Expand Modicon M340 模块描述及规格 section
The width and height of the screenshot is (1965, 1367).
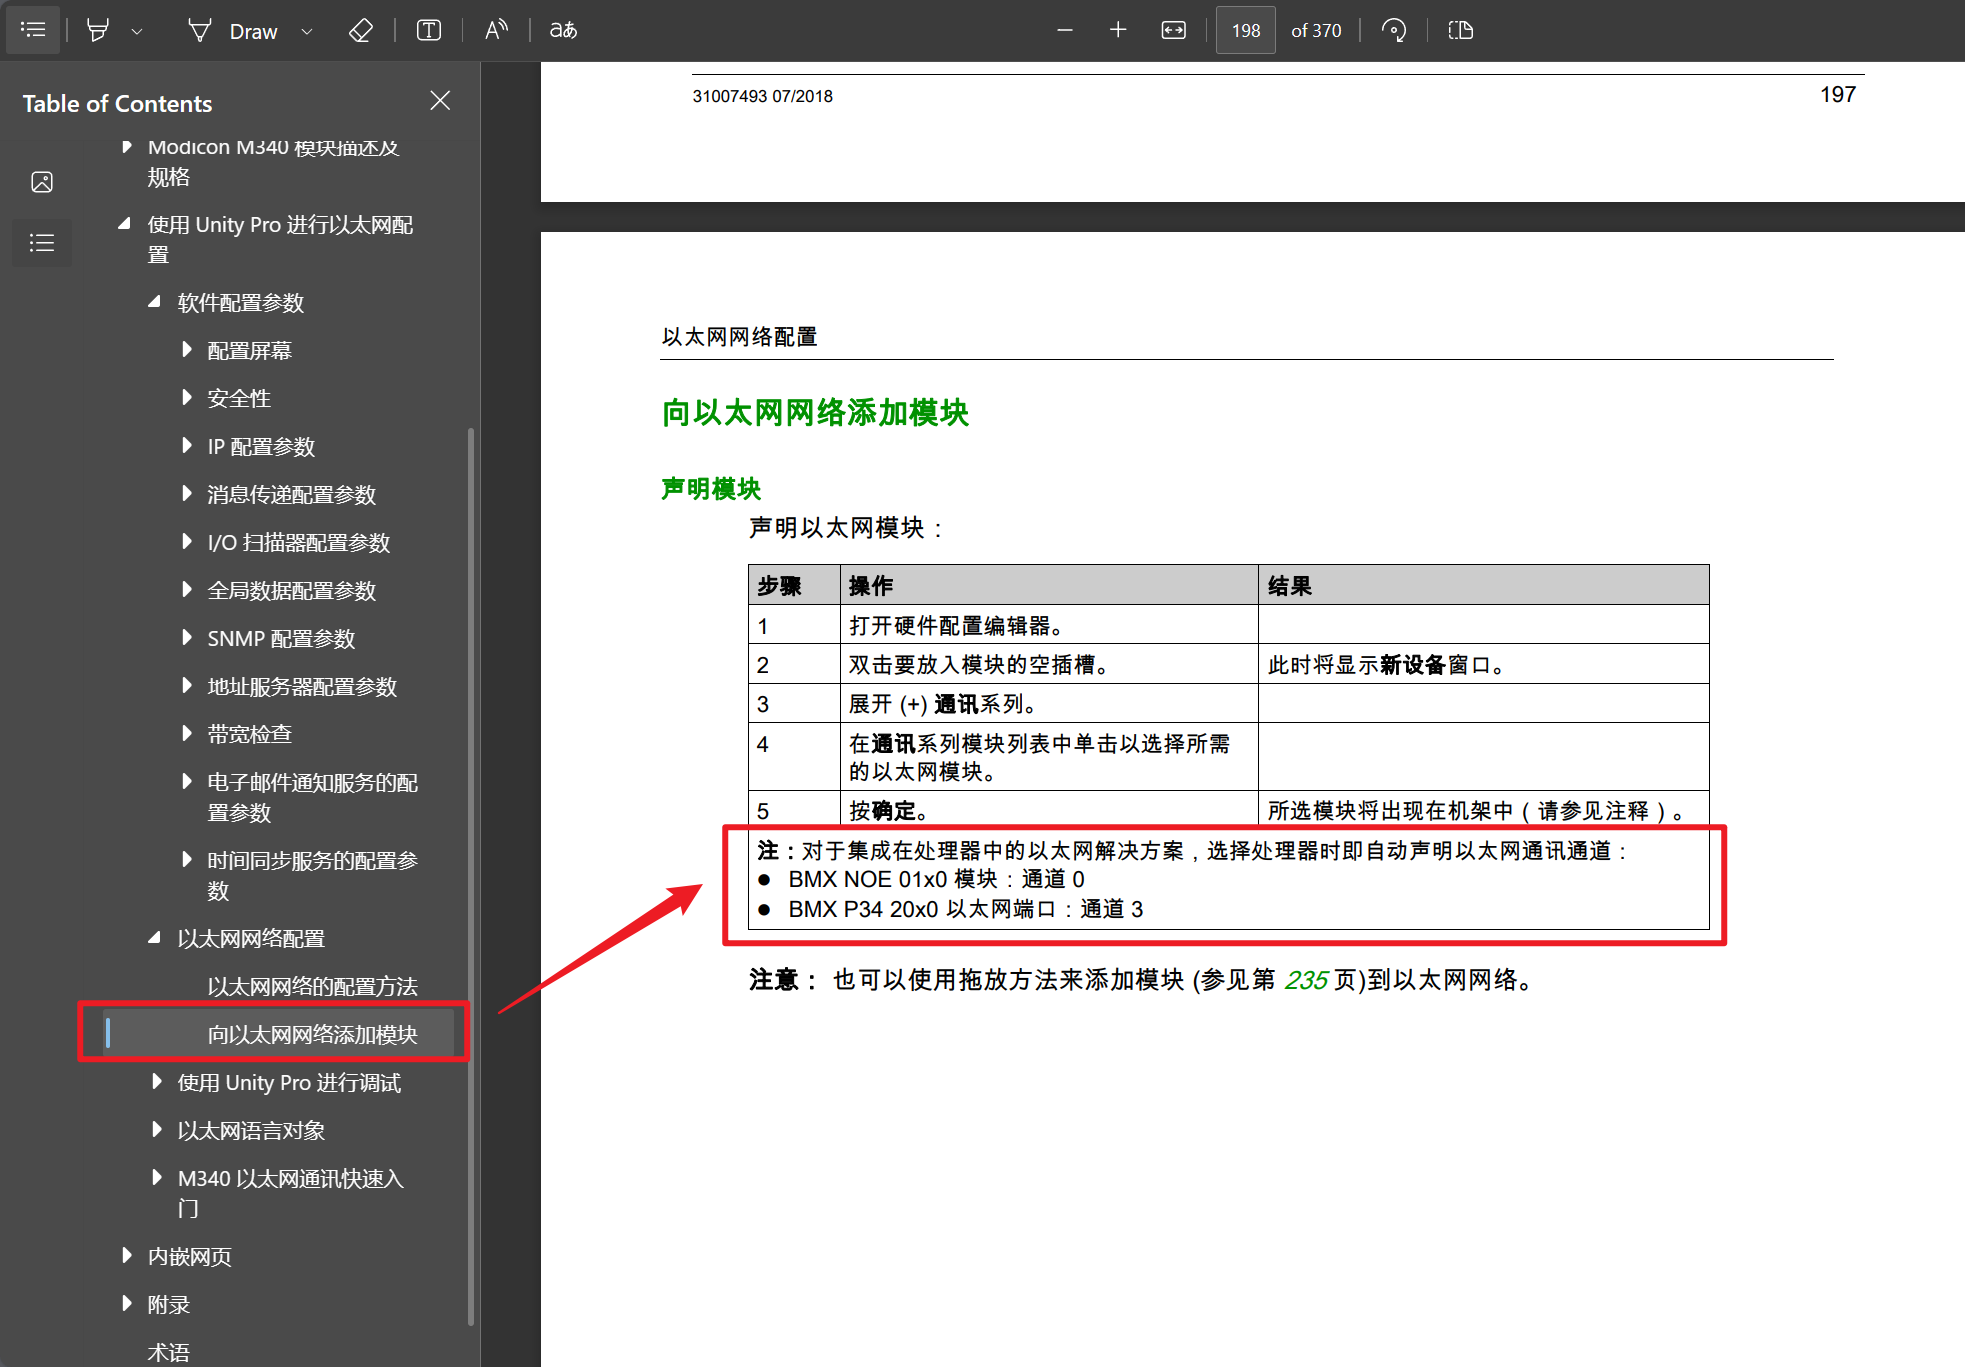tap(126, 147)
